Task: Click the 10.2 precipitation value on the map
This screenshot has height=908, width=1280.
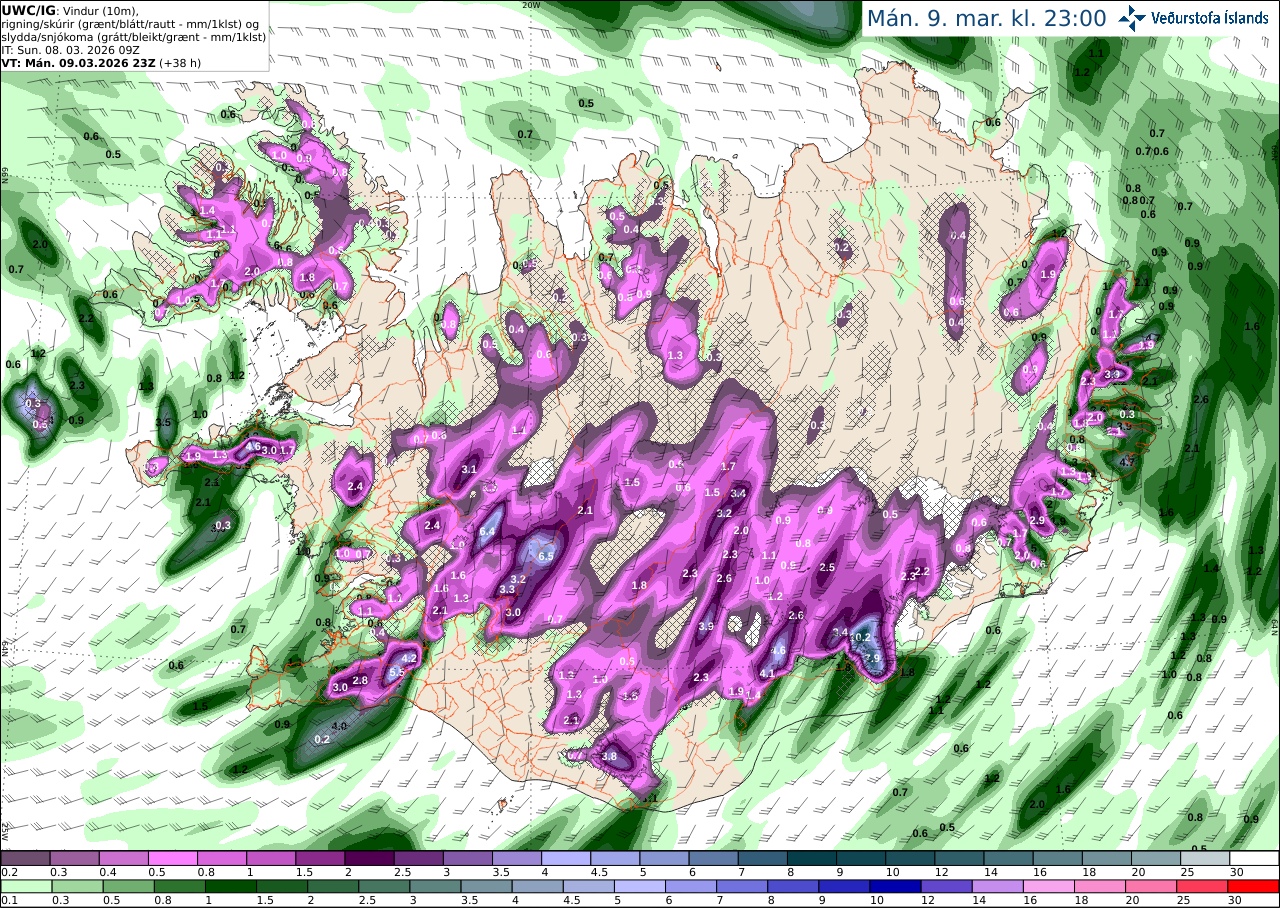Action: point(862,637)
